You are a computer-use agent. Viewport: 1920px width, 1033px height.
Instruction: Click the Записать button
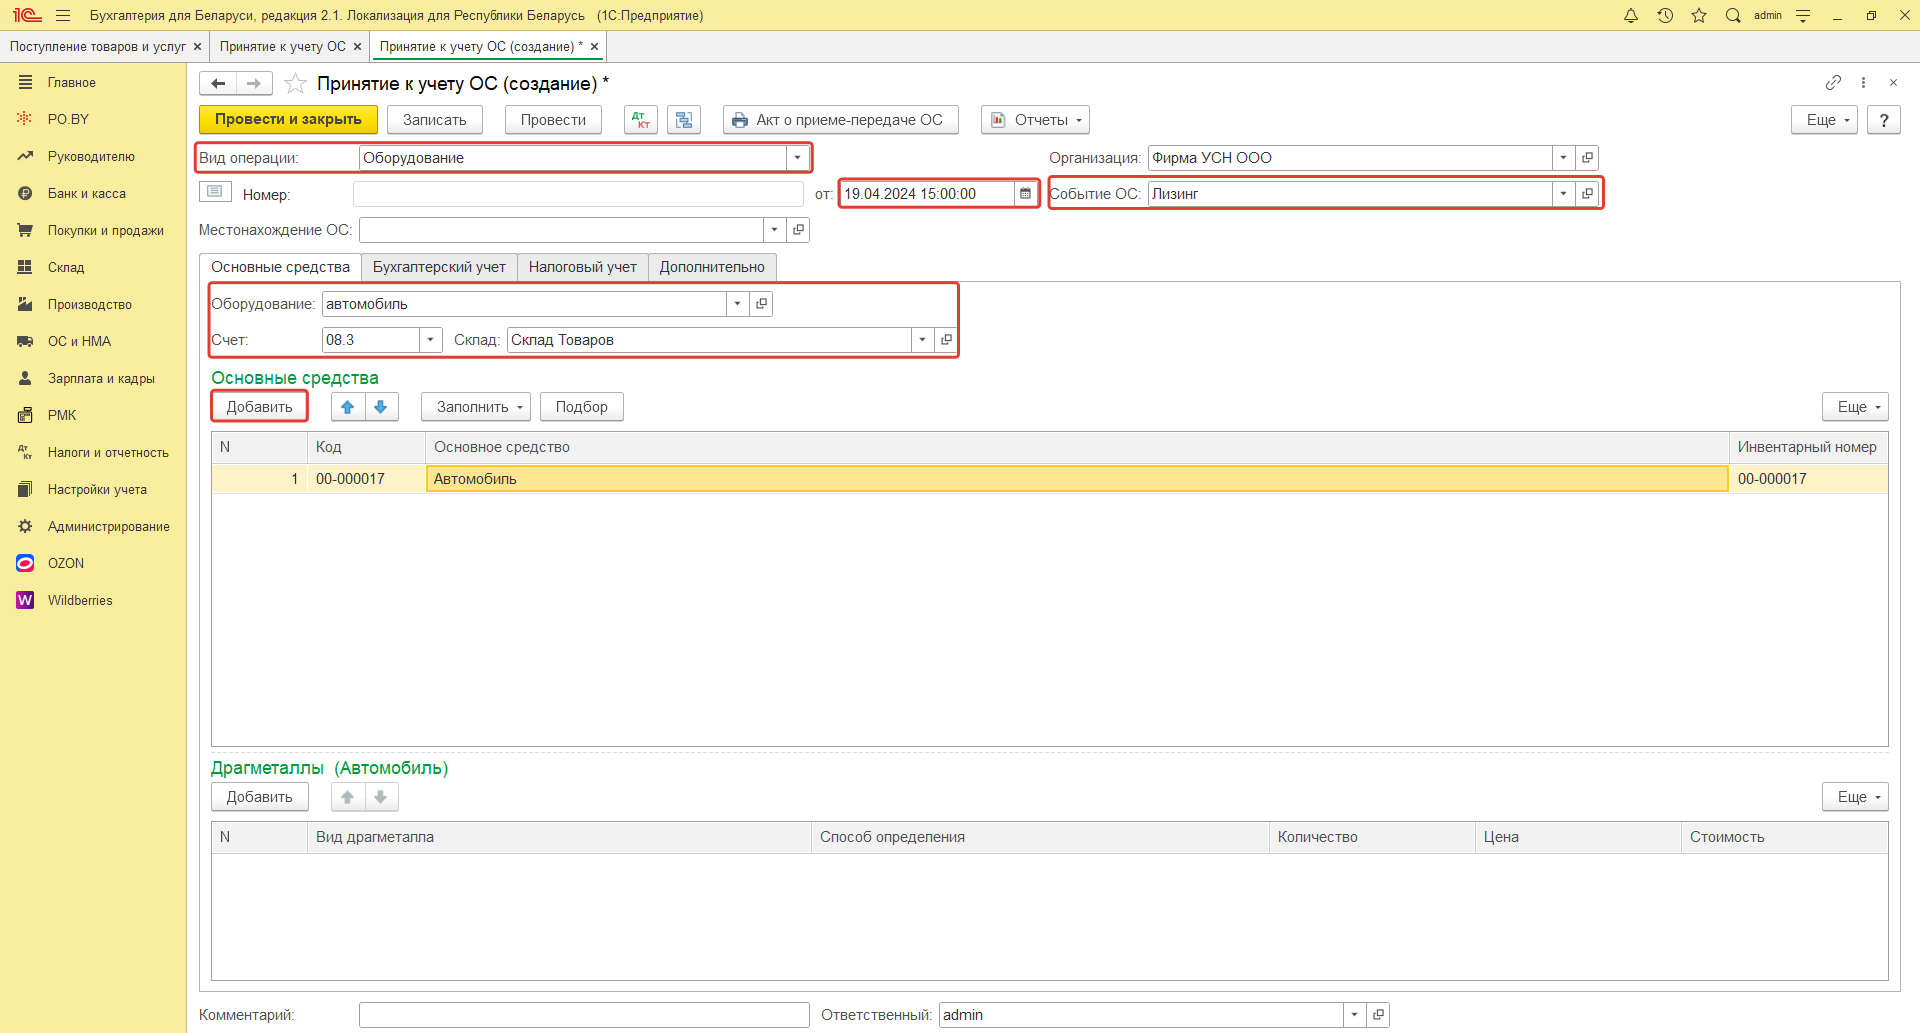434,120
